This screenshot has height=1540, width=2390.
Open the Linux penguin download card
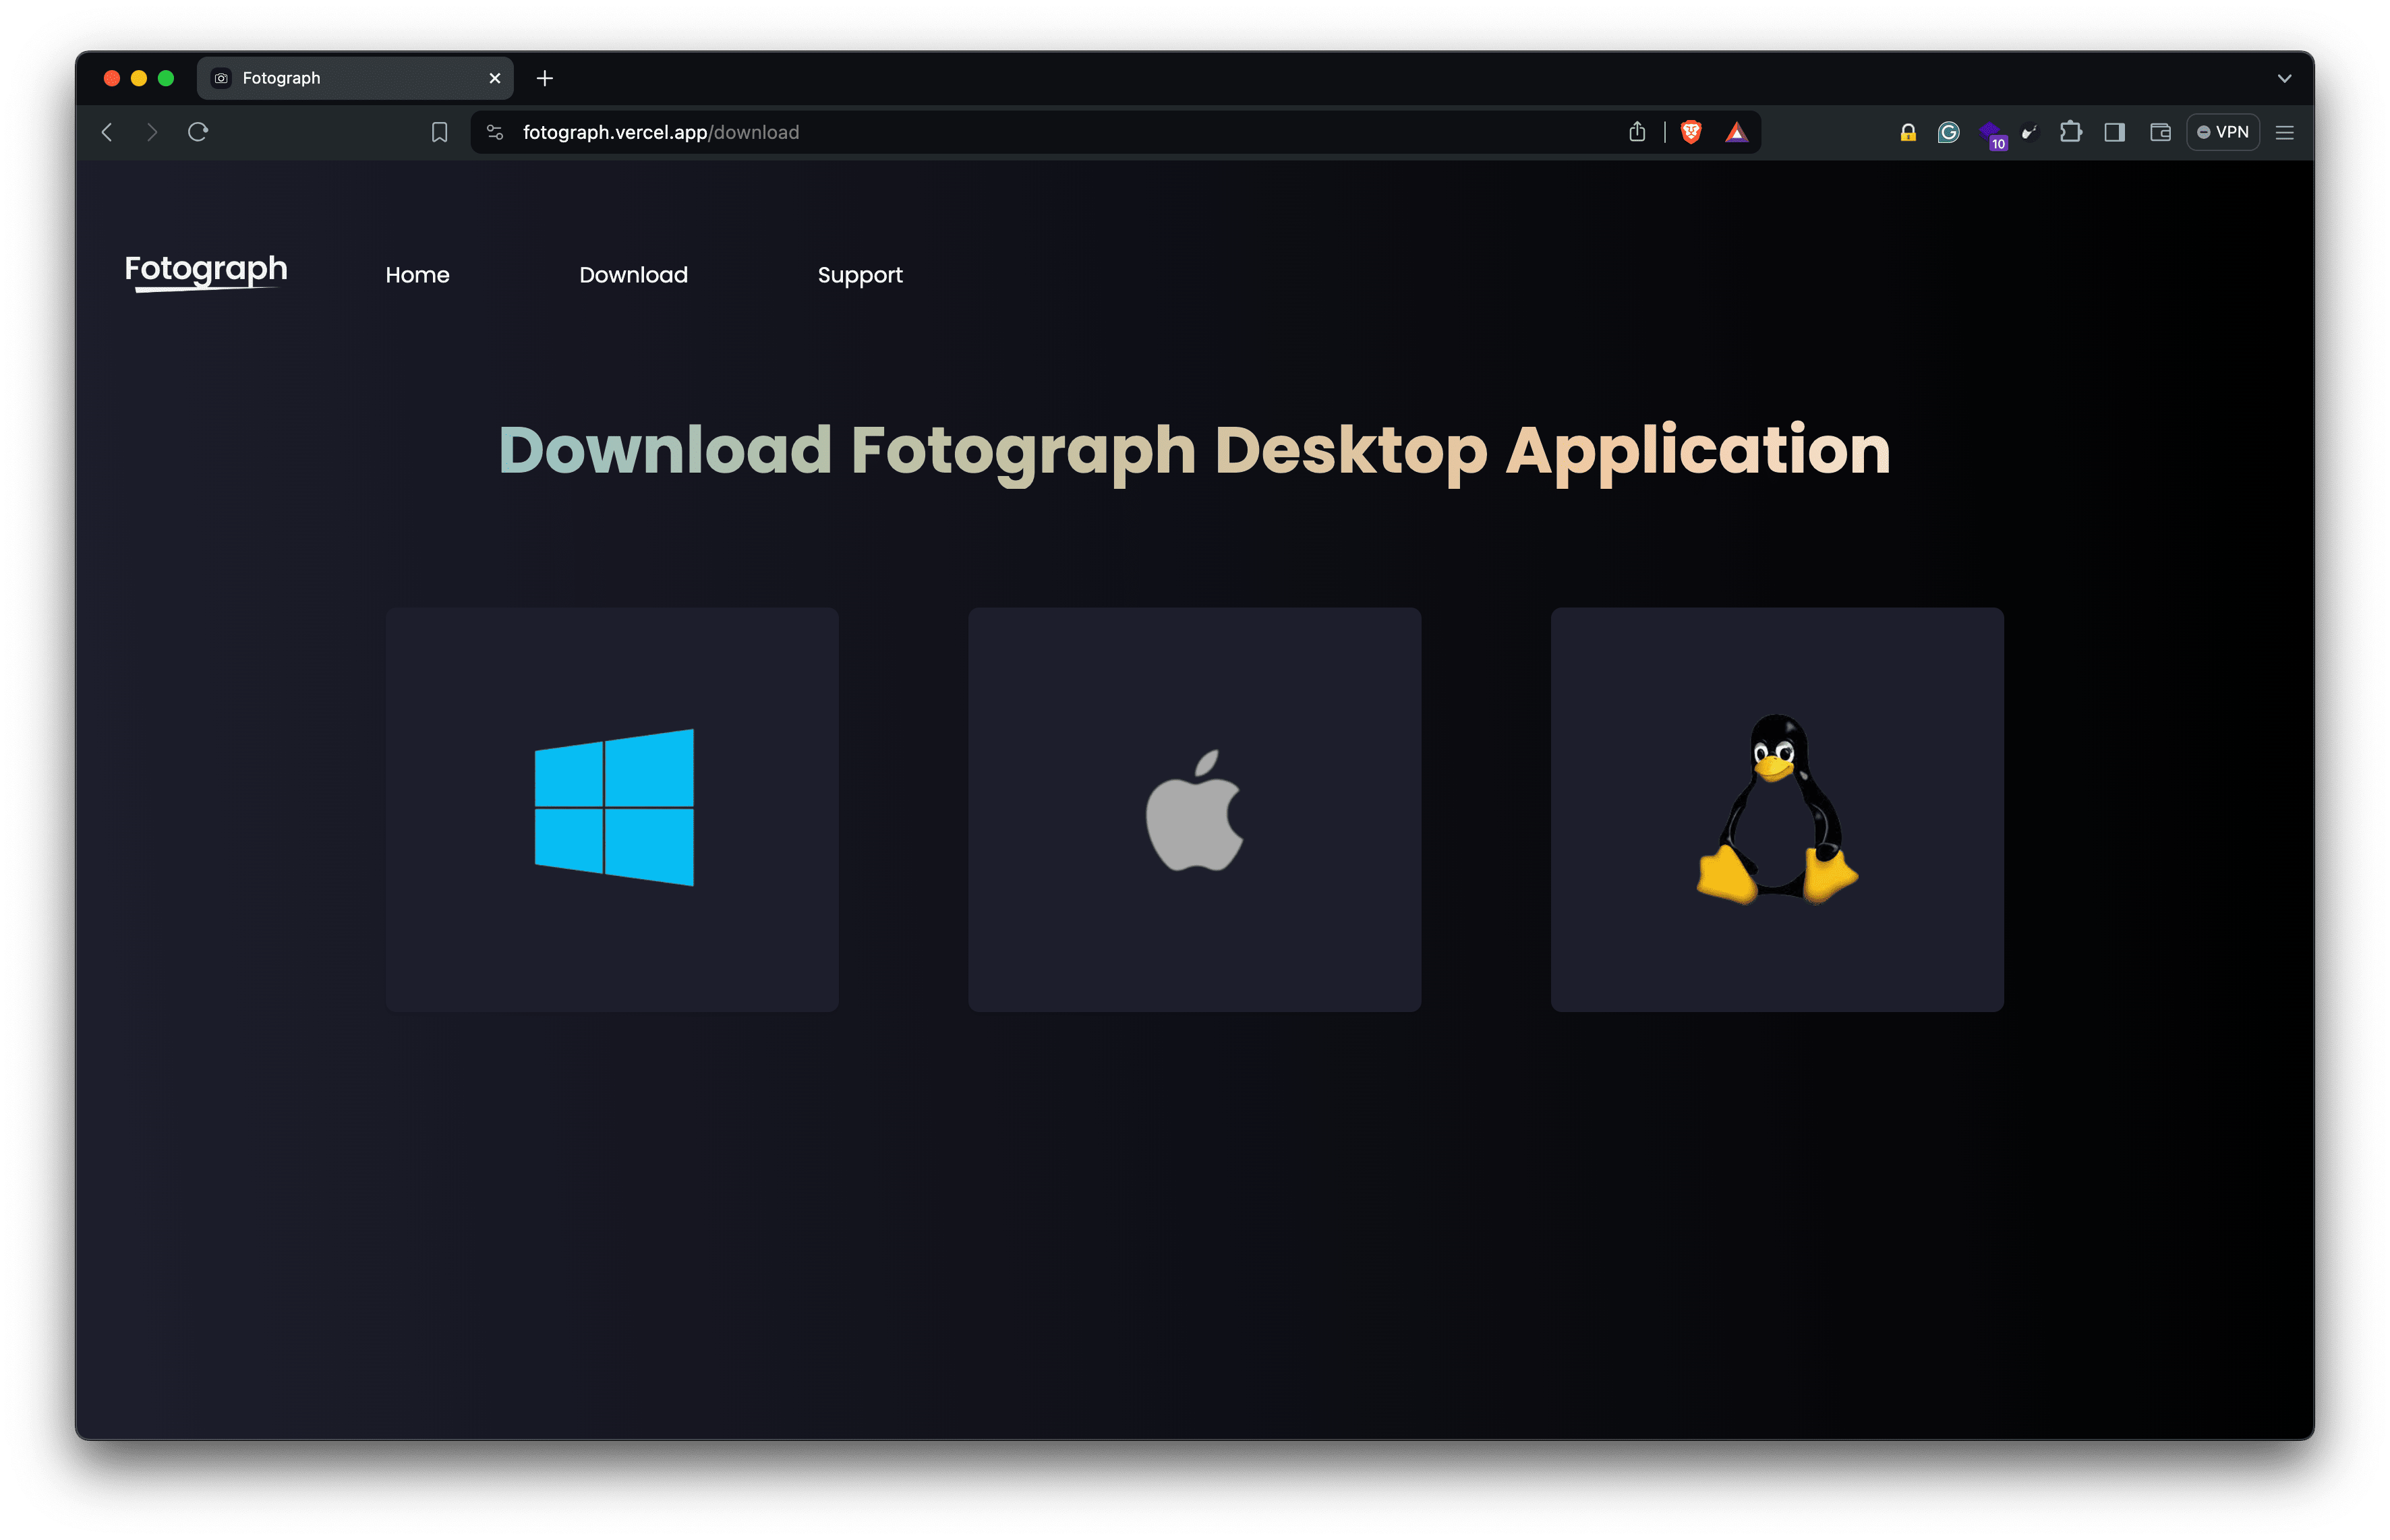(1777, 809)
